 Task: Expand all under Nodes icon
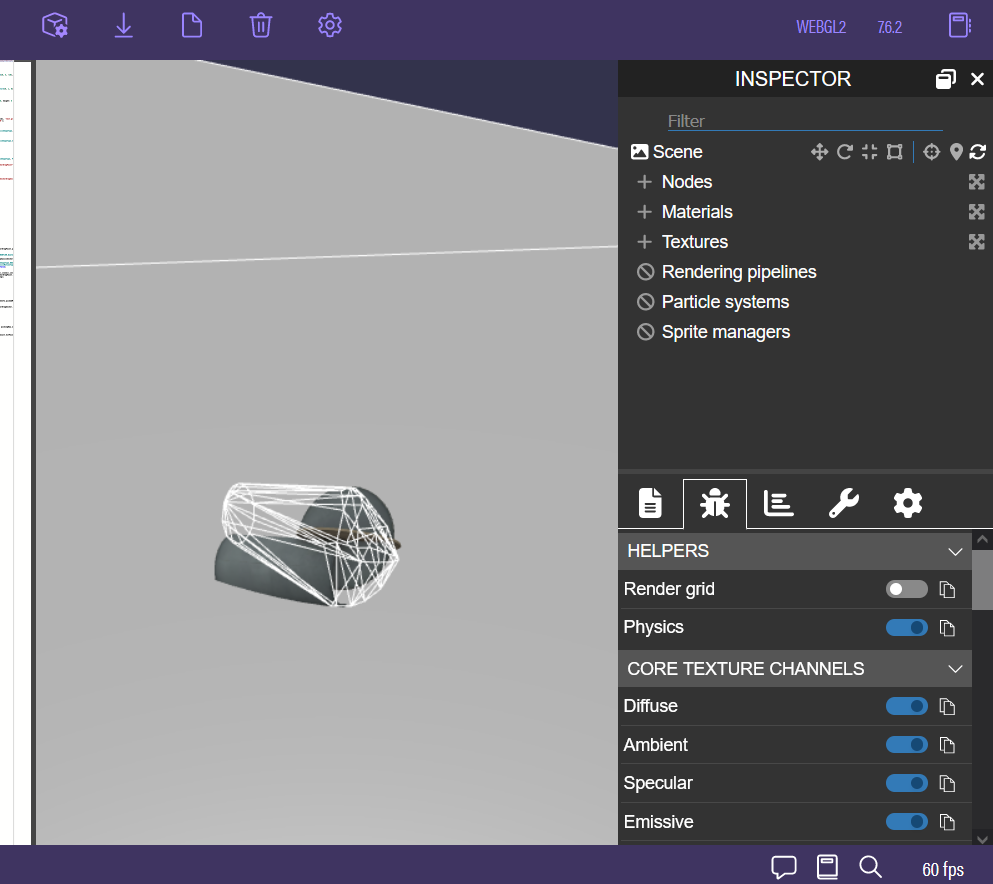tap(977, 182)
